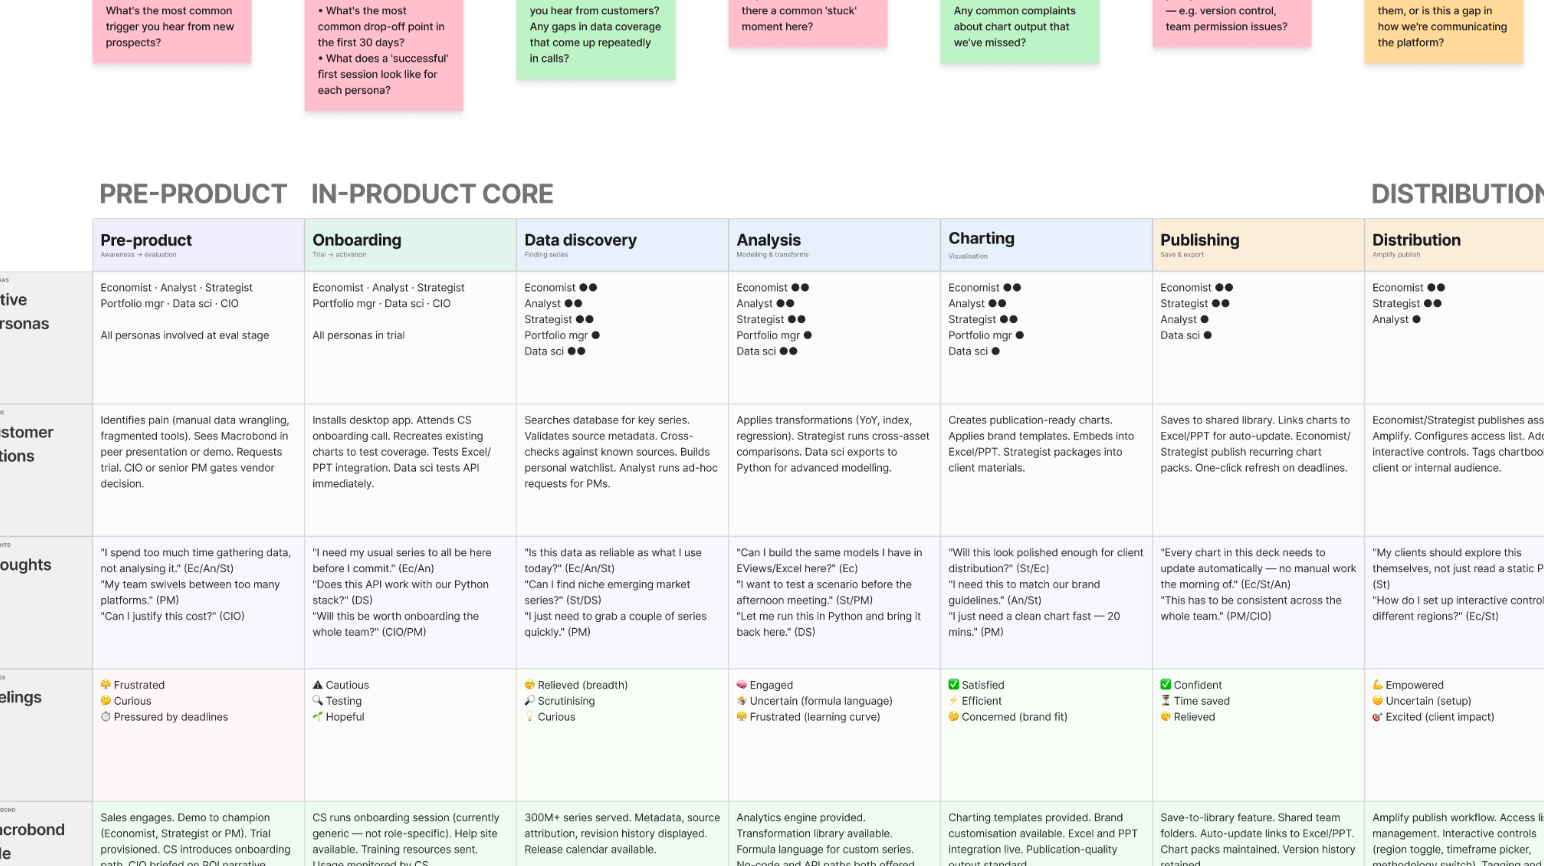Select the Onboarding column header
Screen dimensions: 1544x866
411,245
